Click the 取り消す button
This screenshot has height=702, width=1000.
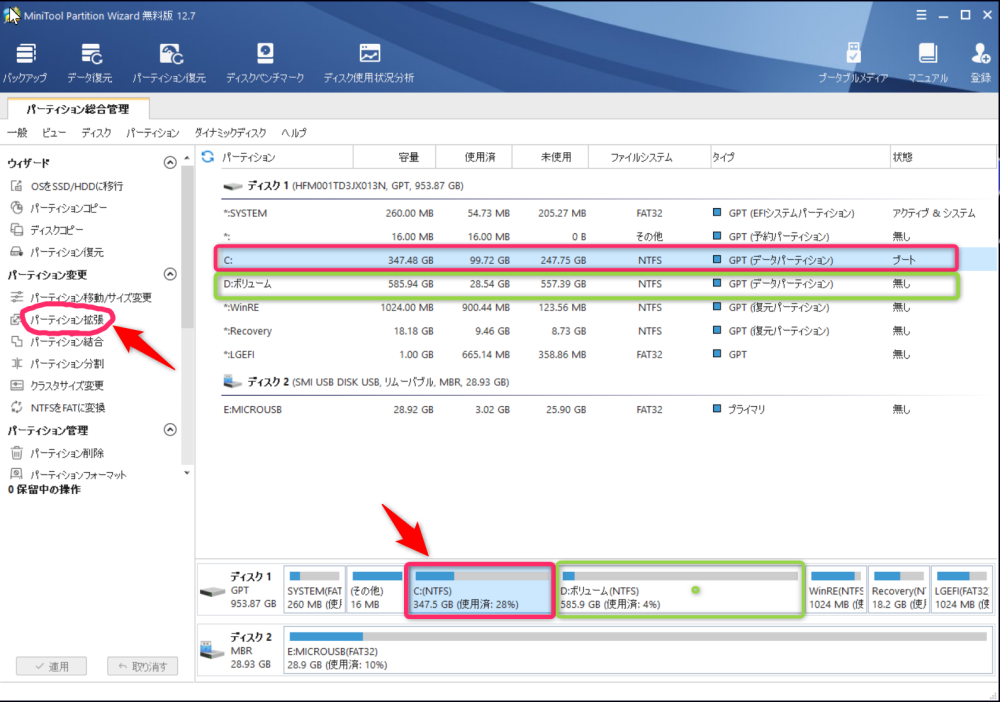point(142,666)
